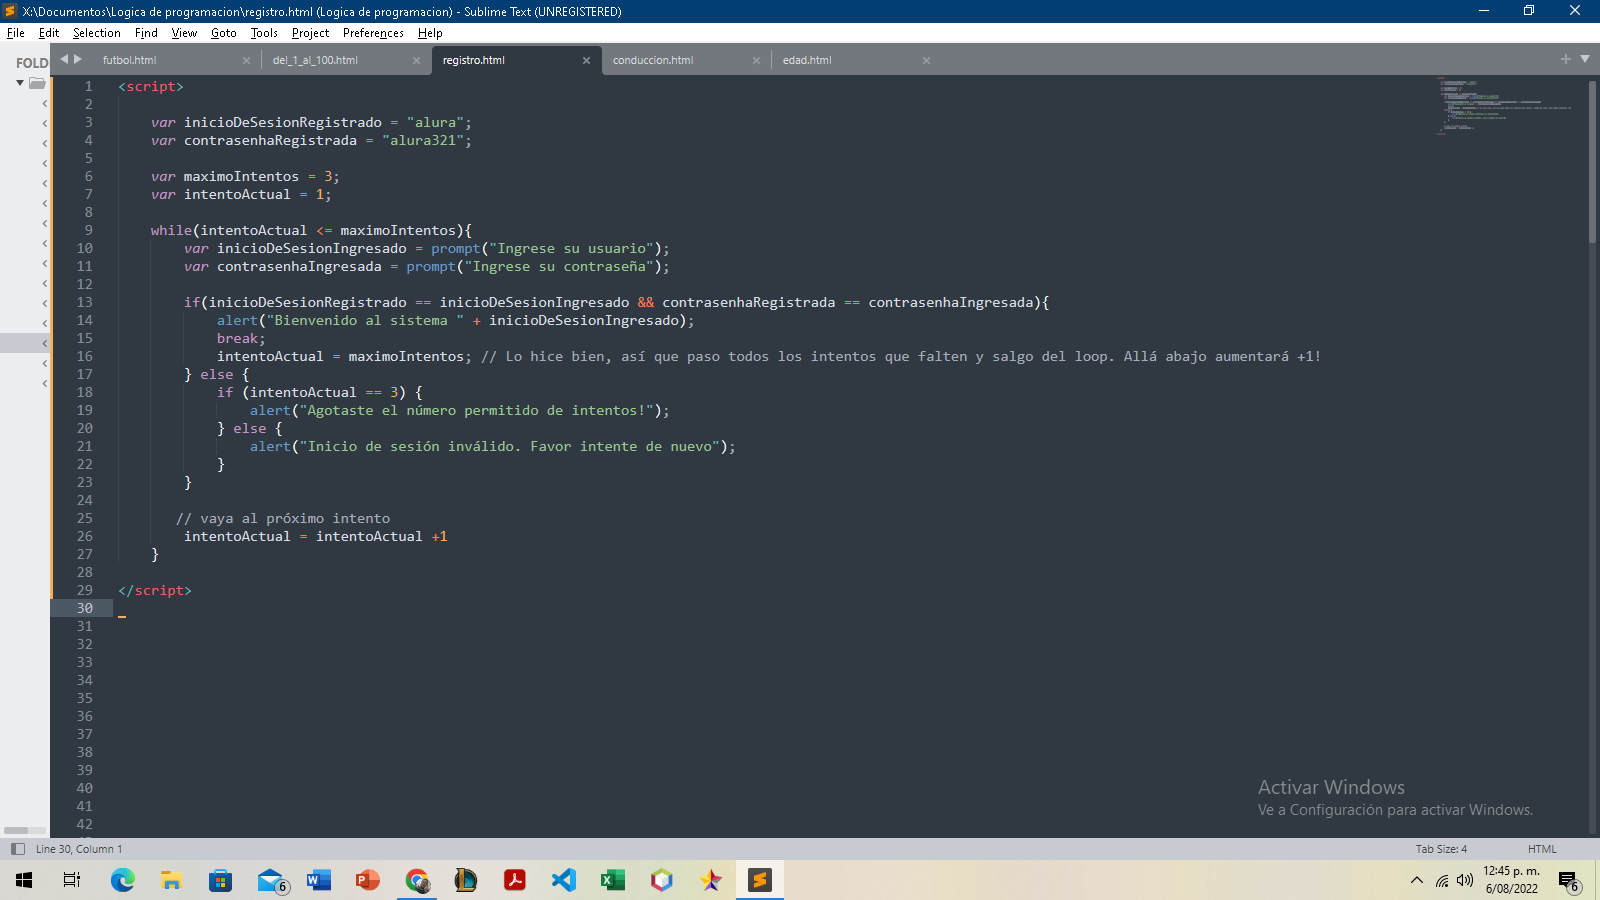
Task: Launch Microsoft Edge from the taskbar
Action: click(122, 880)
